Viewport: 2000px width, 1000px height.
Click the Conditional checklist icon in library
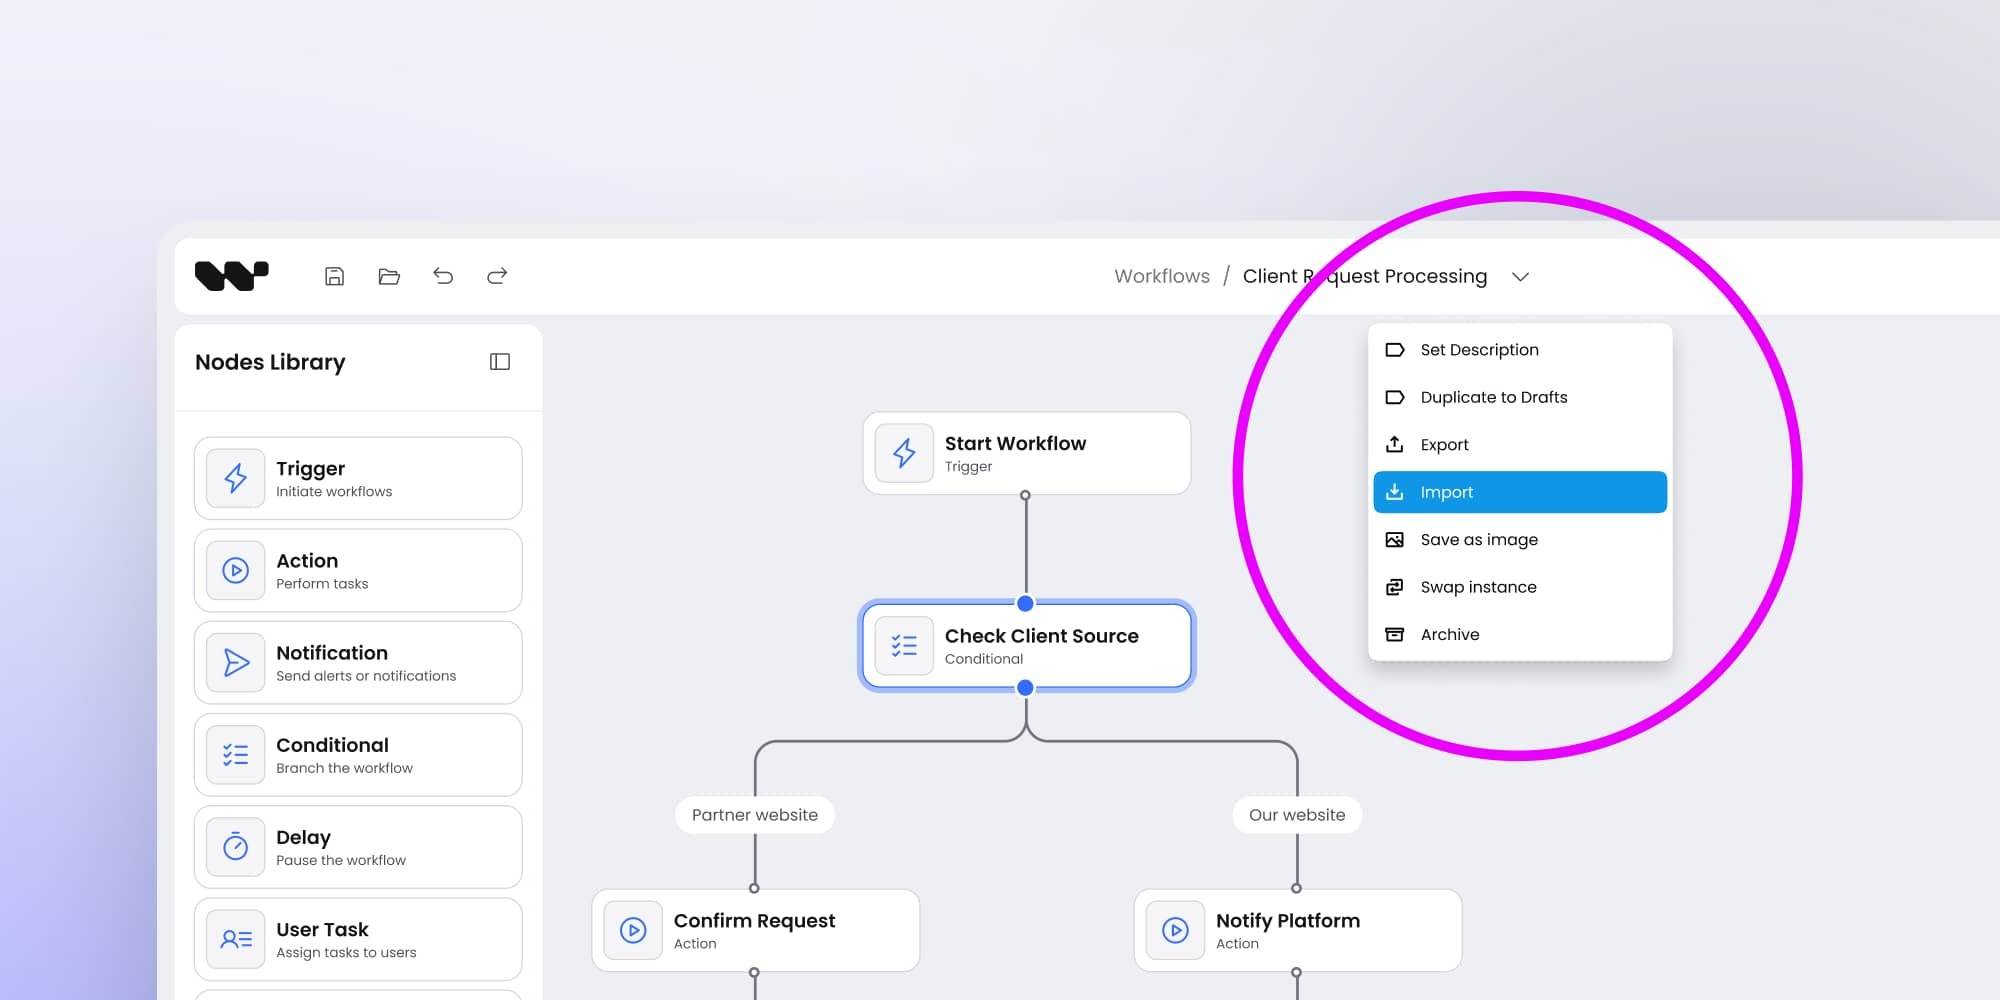tap(236, 755)
